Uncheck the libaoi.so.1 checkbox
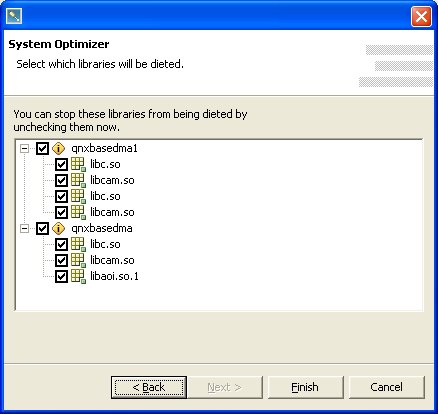Image resolution: width=438 pixels, height=414 pixels. point(61,276)
